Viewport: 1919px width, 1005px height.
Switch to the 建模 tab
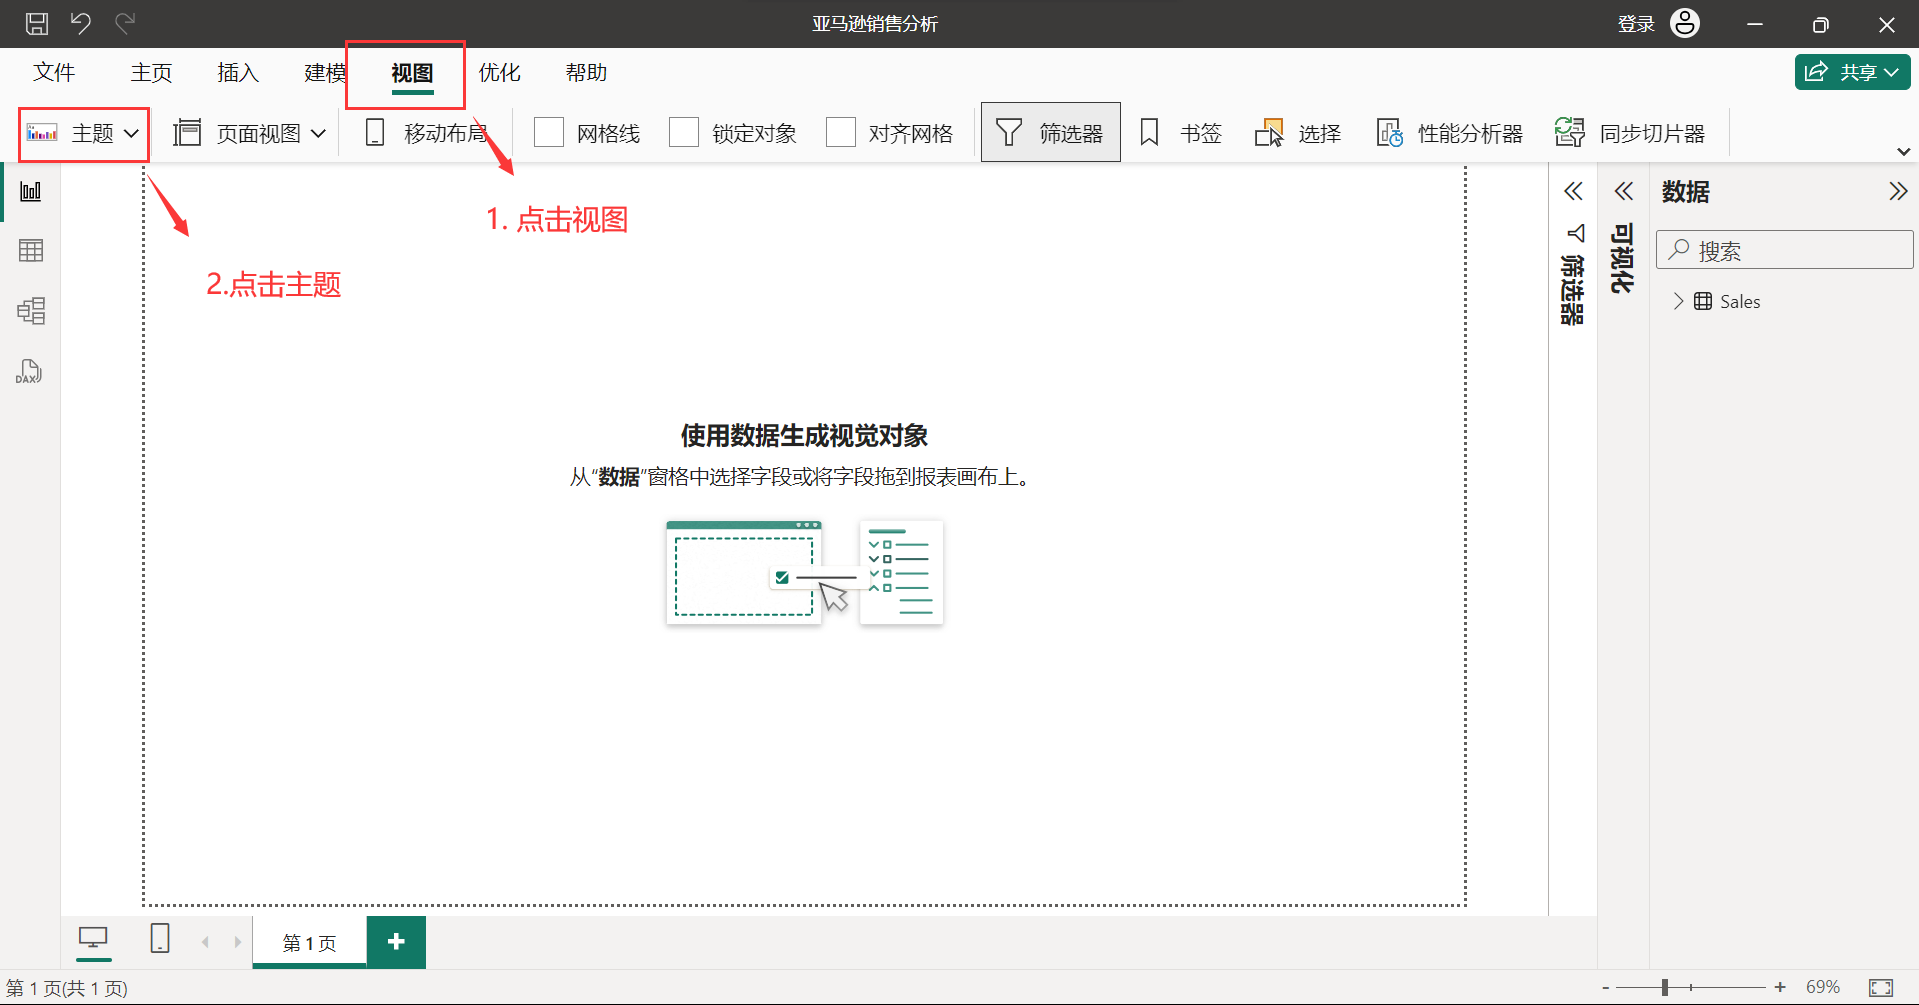pyautogui.click(x=324, y=73)
